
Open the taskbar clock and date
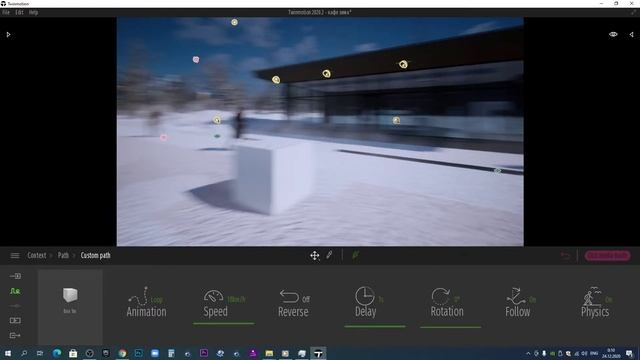point(611,353)
